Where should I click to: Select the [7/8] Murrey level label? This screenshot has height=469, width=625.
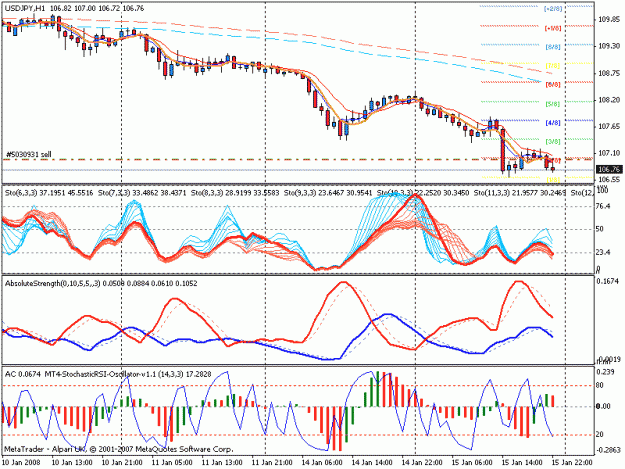click(553, 65)
